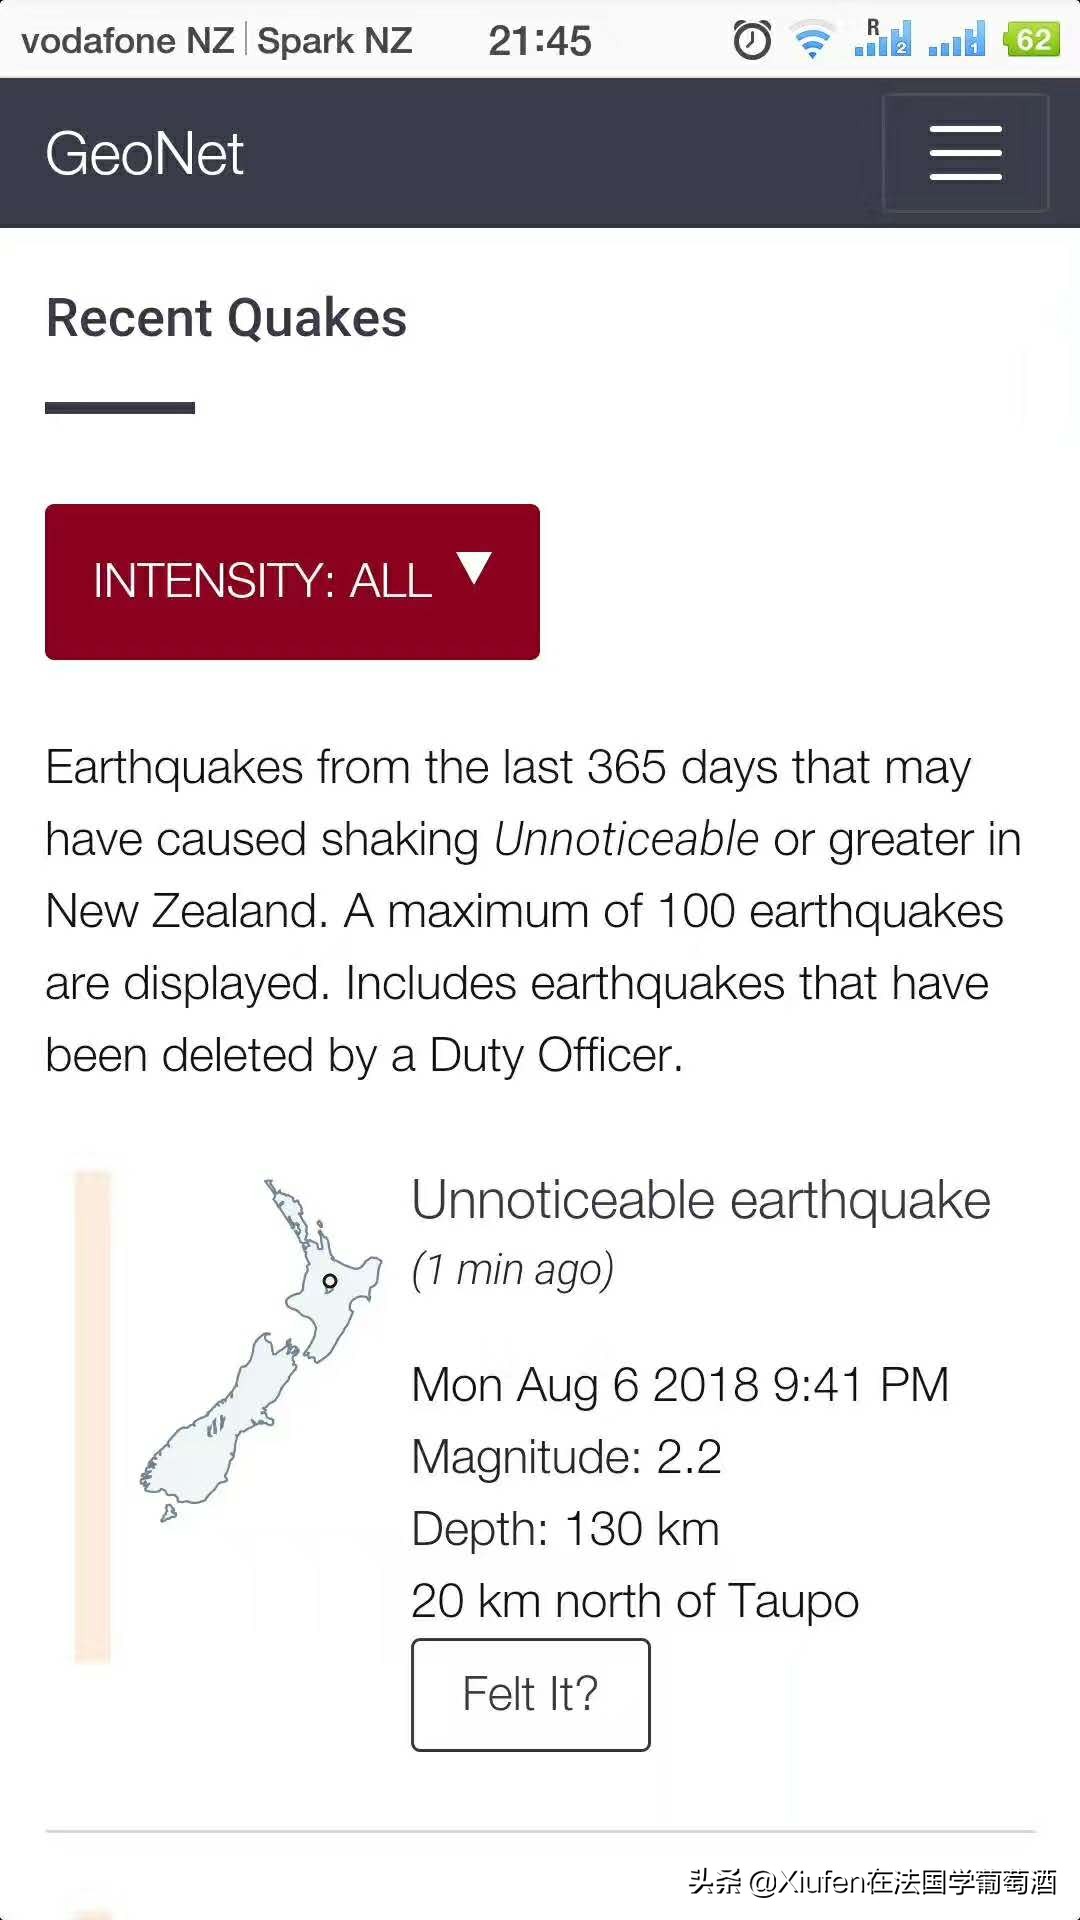Tap the alarm clock status icon
The width and height of the screenshot is (1080, 1920).
point(752,40)
